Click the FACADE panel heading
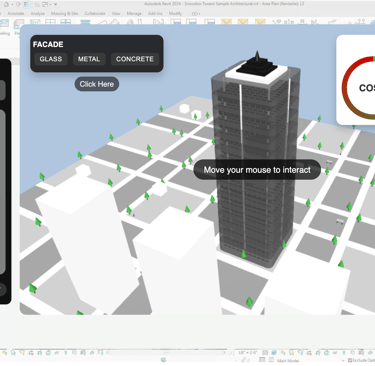This screenshot has height=366, width=375. 48,44
